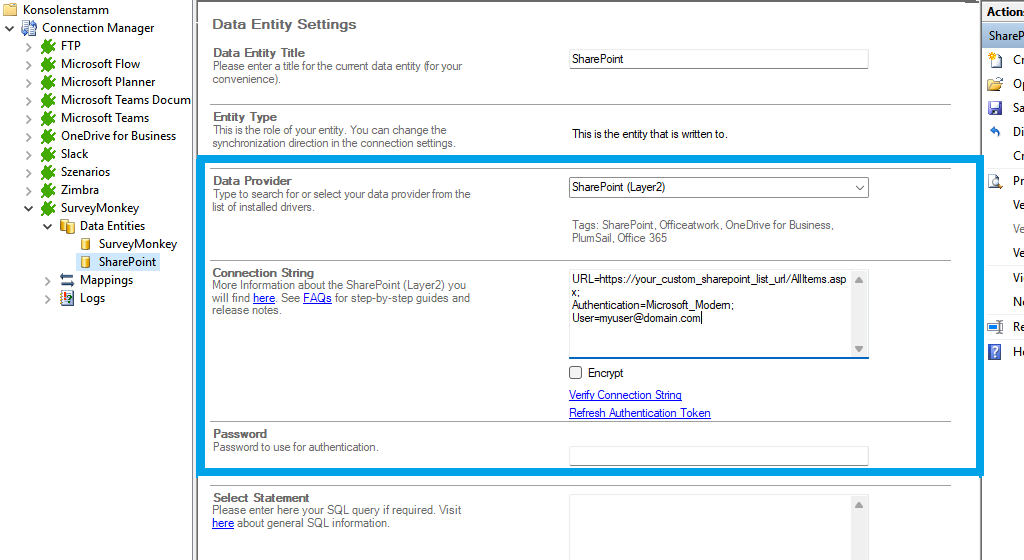Click the SharePoint data entity cylinder icon
The image size is (1024, 560).
point(86,262)
